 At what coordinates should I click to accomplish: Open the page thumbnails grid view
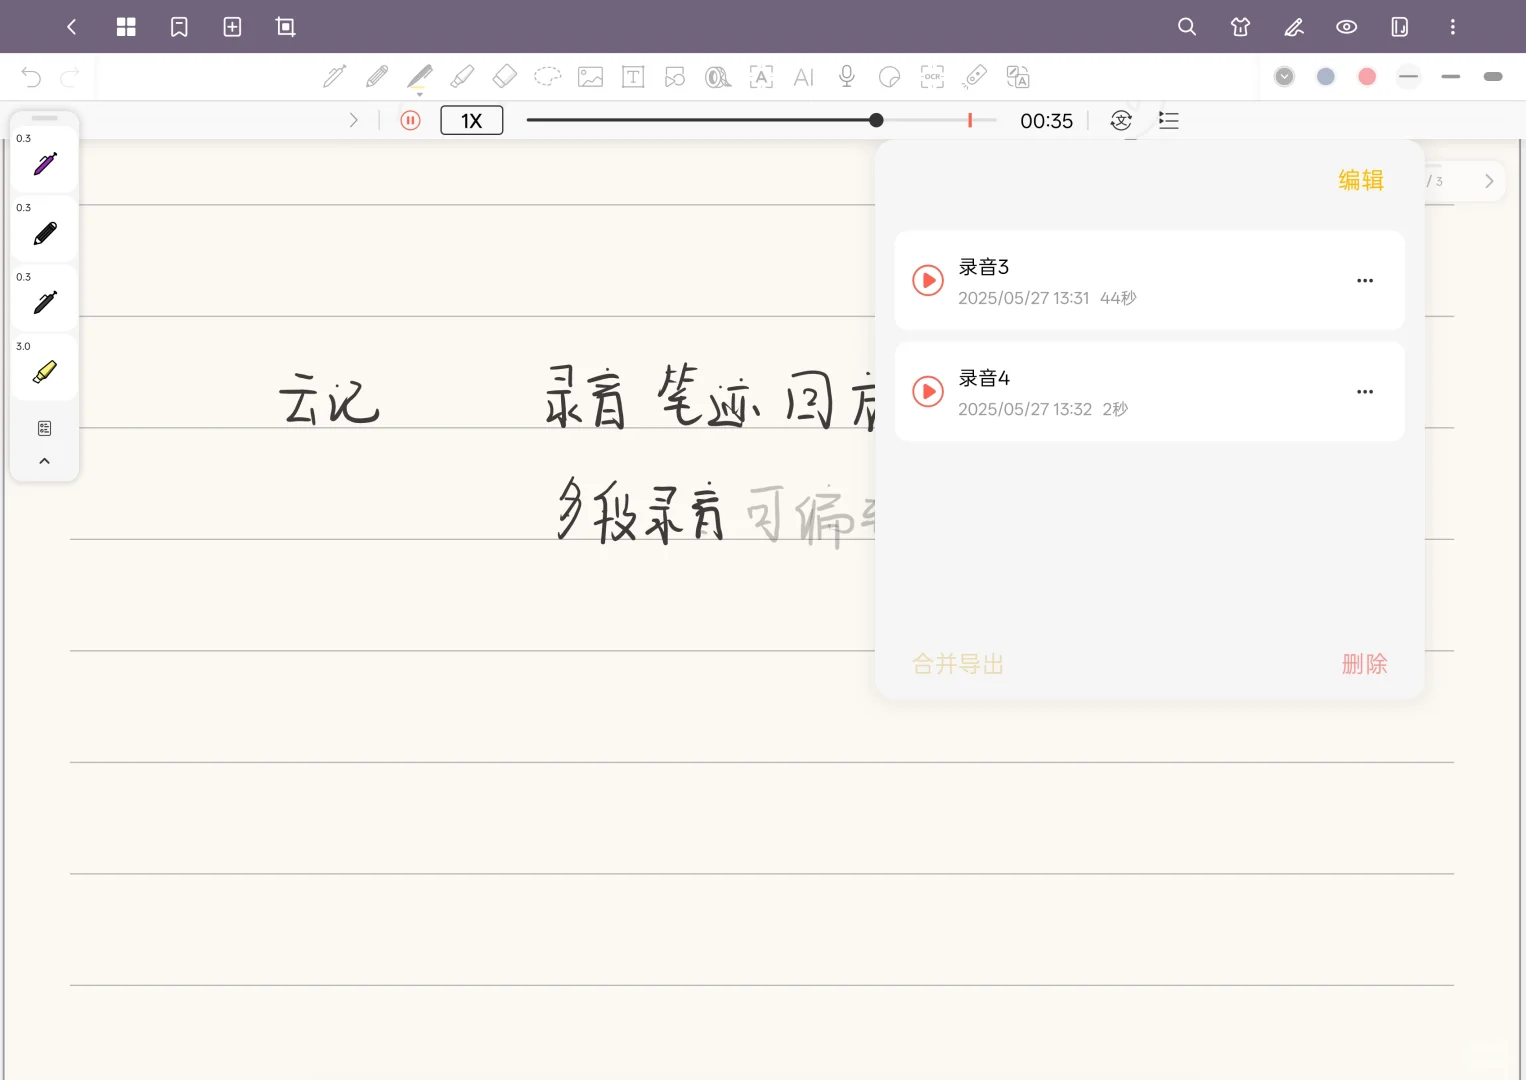tap(126, 27)
